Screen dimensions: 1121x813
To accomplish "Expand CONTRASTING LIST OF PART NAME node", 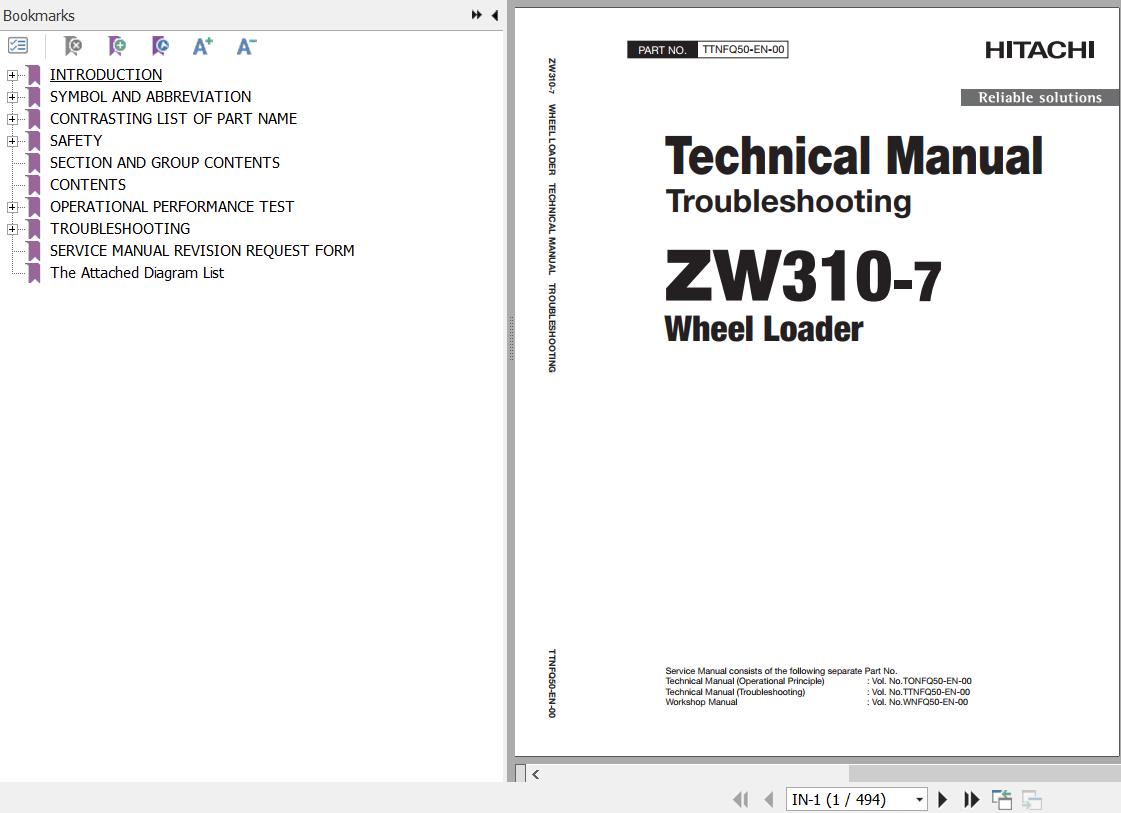I will tap(12, 119).
